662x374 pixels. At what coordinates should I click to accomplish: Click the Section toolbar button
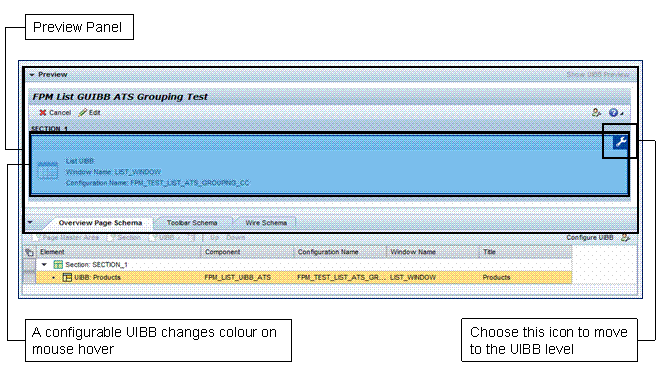(125, 238)
